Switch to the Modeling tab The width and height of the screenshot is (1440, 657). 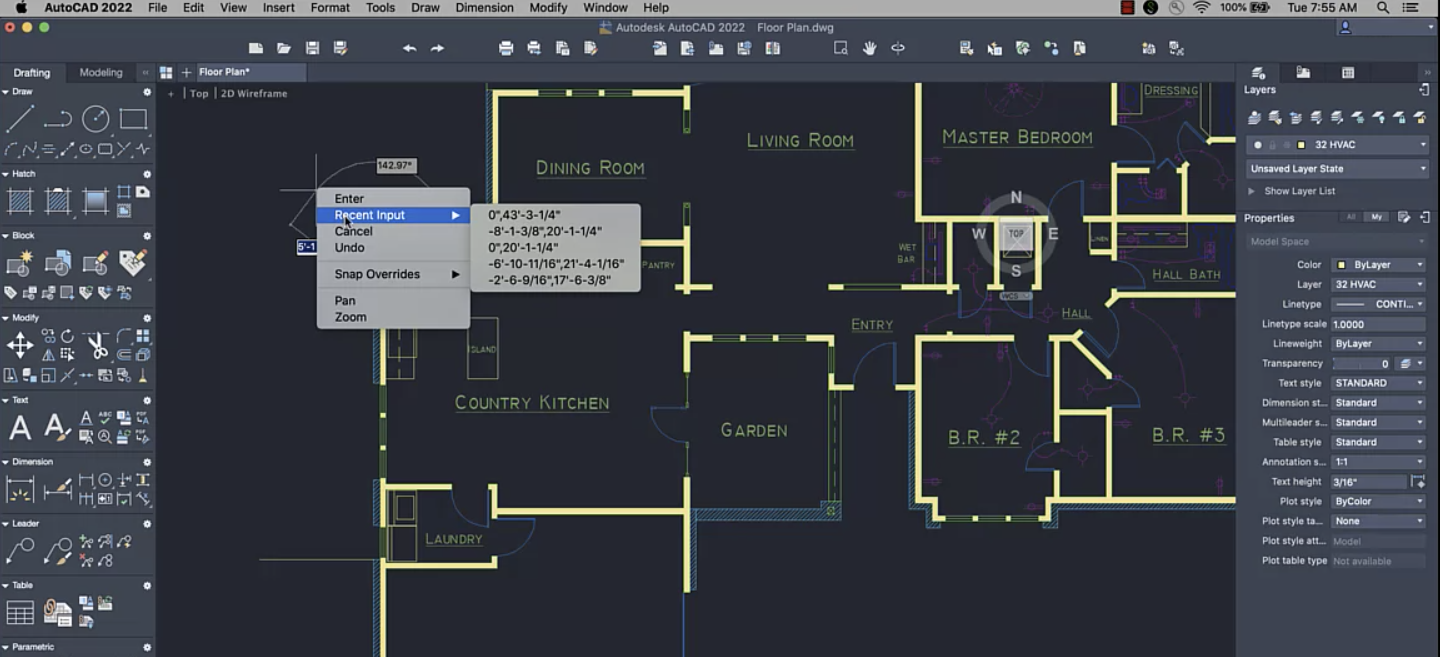coord(101,72)
